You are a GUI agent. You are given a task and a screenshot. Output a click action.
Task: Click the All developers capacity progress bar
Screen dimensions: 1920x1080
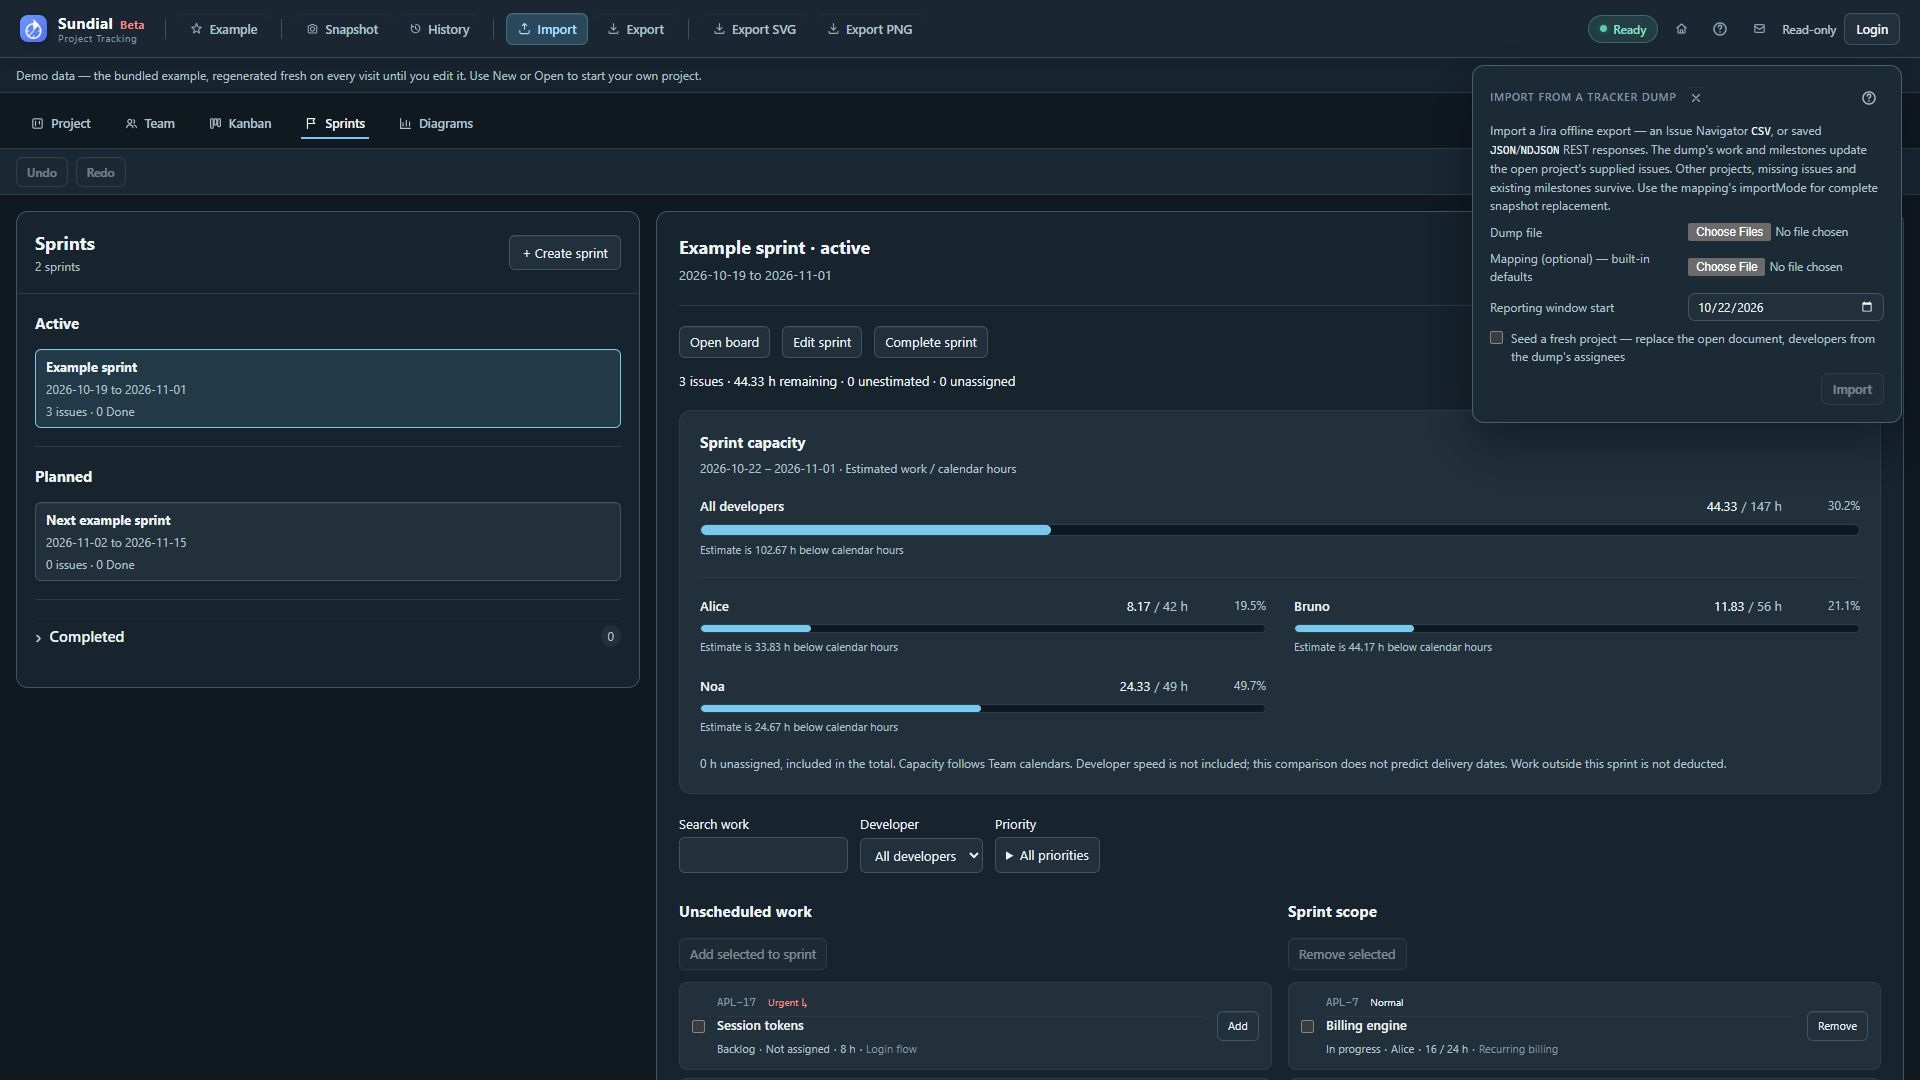pos(1280,530)
